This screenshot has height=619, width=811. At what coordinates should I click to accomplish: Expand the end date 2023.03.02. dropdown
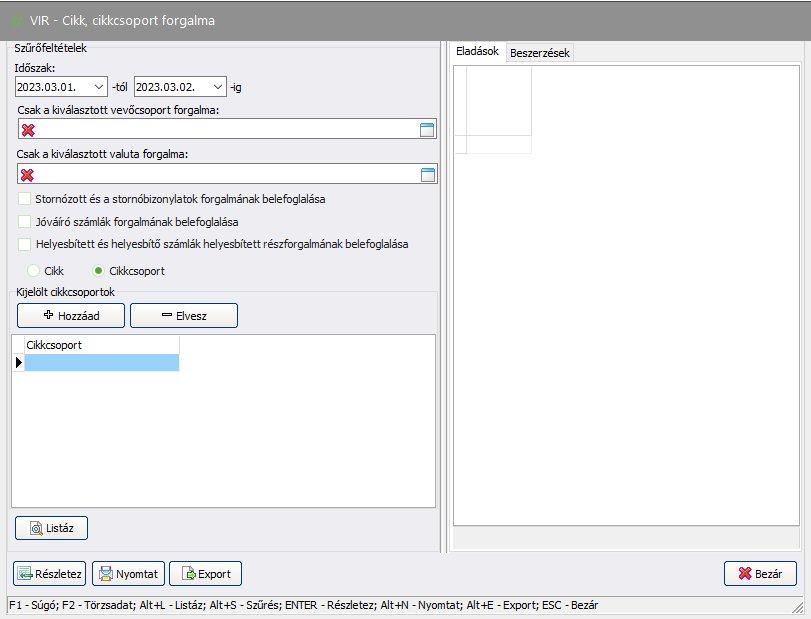(x=218, y=87)
